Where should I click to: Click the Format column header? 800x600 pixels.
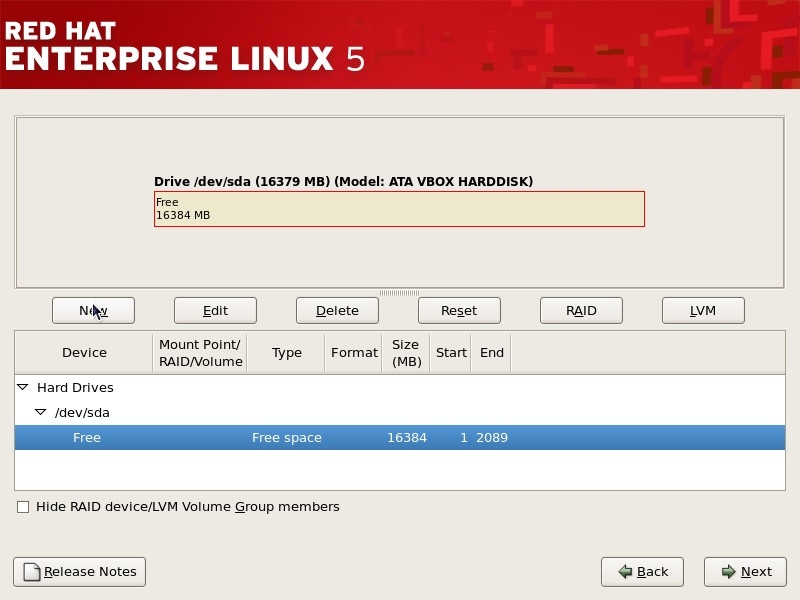[354, 353]
